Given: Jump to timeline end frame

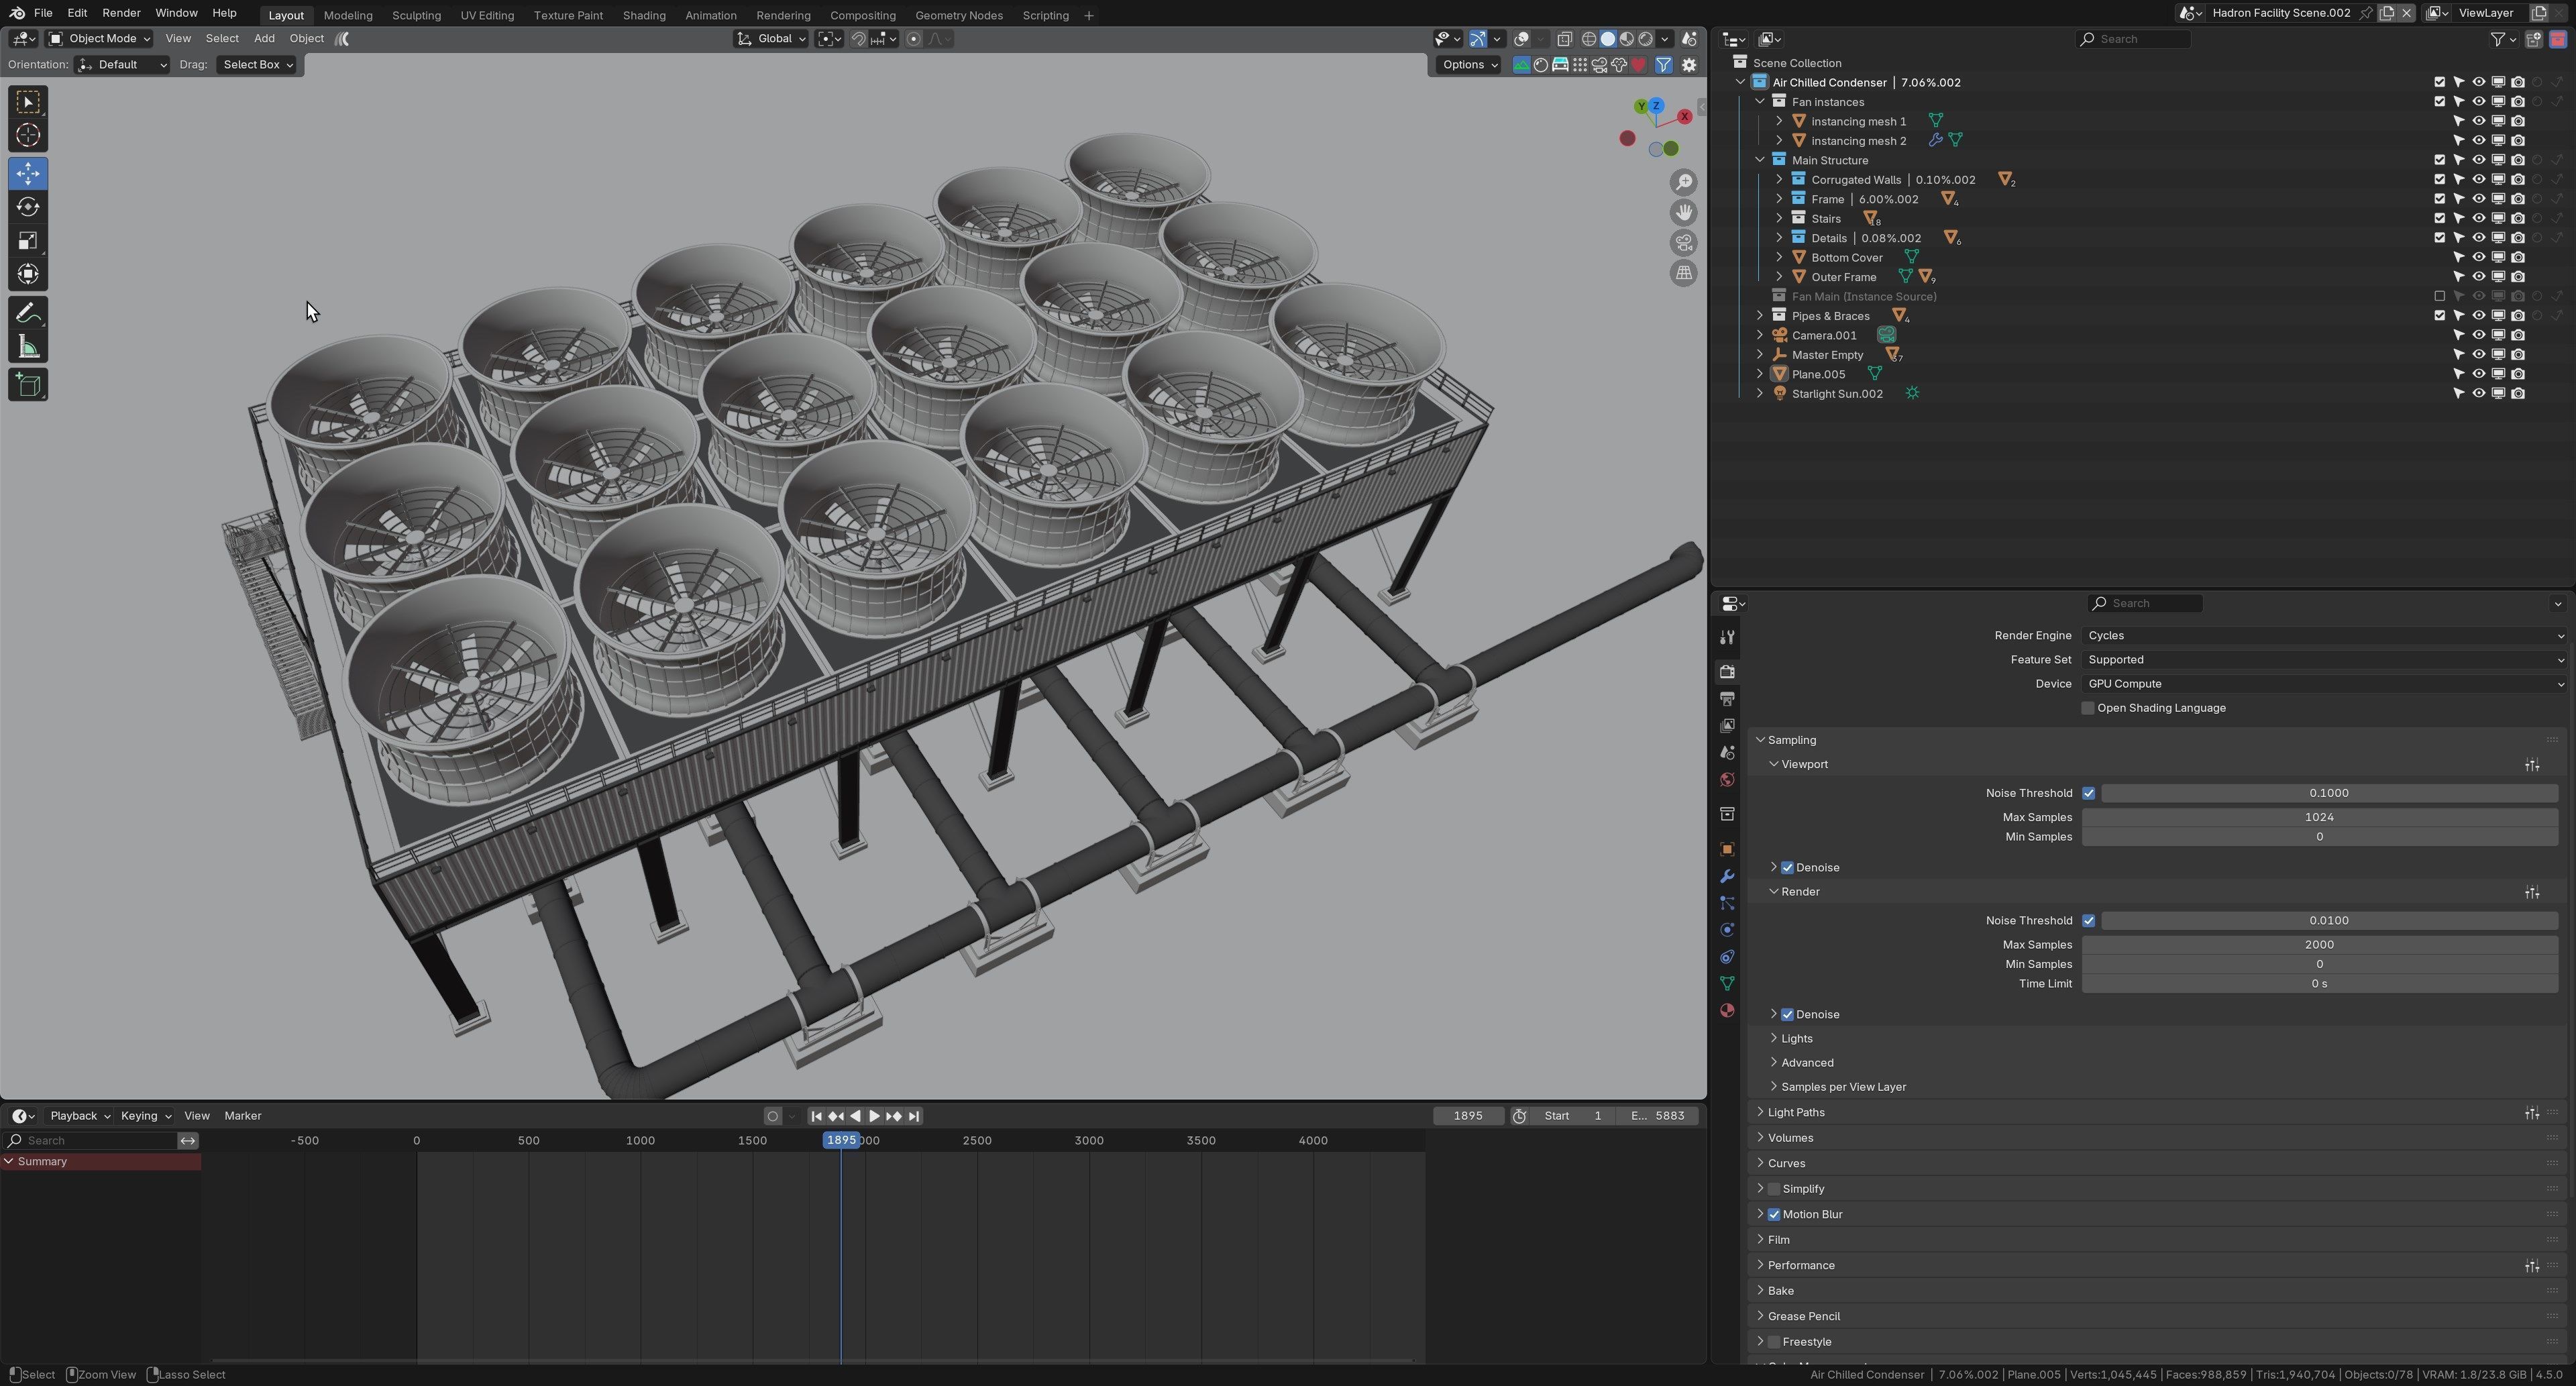Looking at the screenshot, I should pos(914,1116).
